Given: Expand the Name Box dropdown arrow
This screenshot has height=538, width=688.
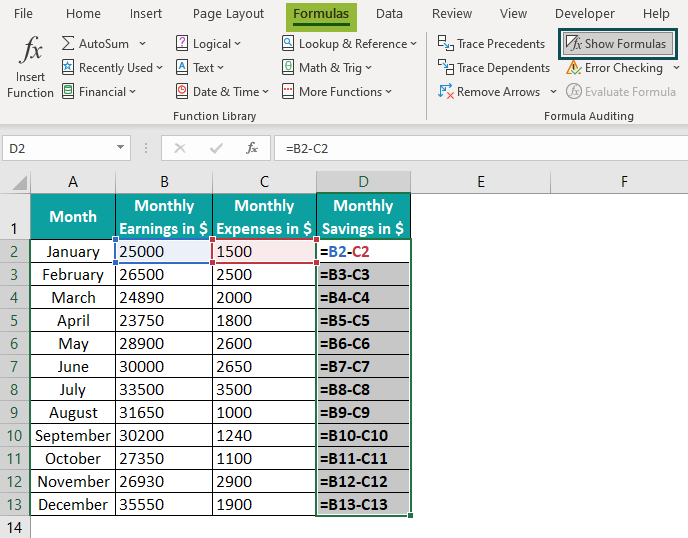Looking at the screenshot, I should coord(120,147).
